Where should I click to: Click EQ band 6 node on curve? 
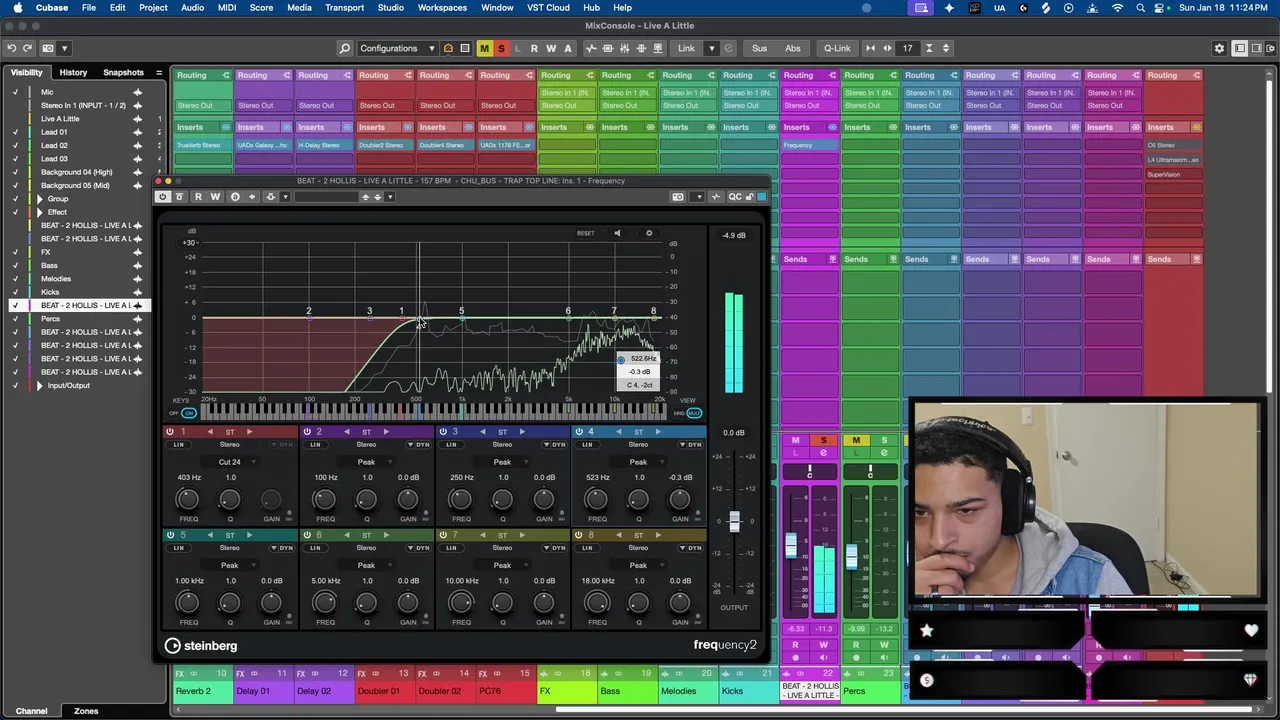click(x=568, y=318)
